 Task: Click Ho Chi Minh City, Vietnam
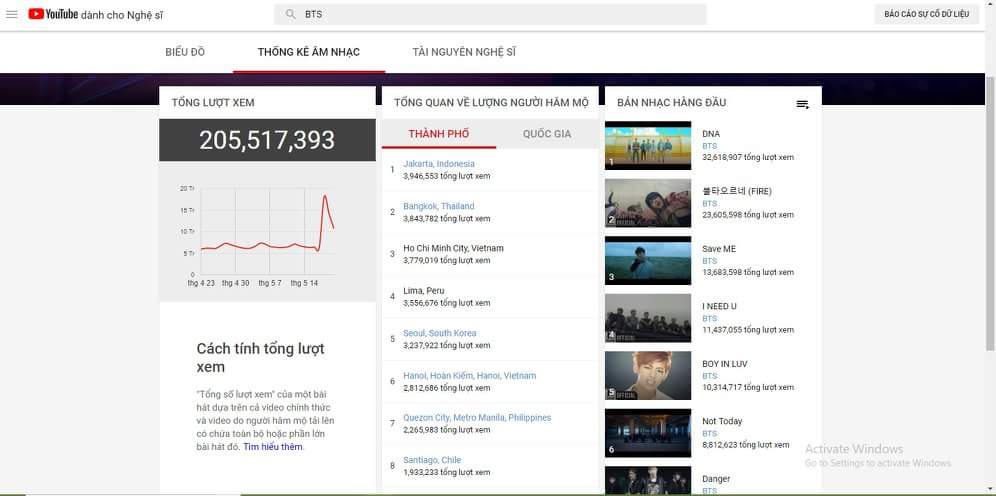453,248
